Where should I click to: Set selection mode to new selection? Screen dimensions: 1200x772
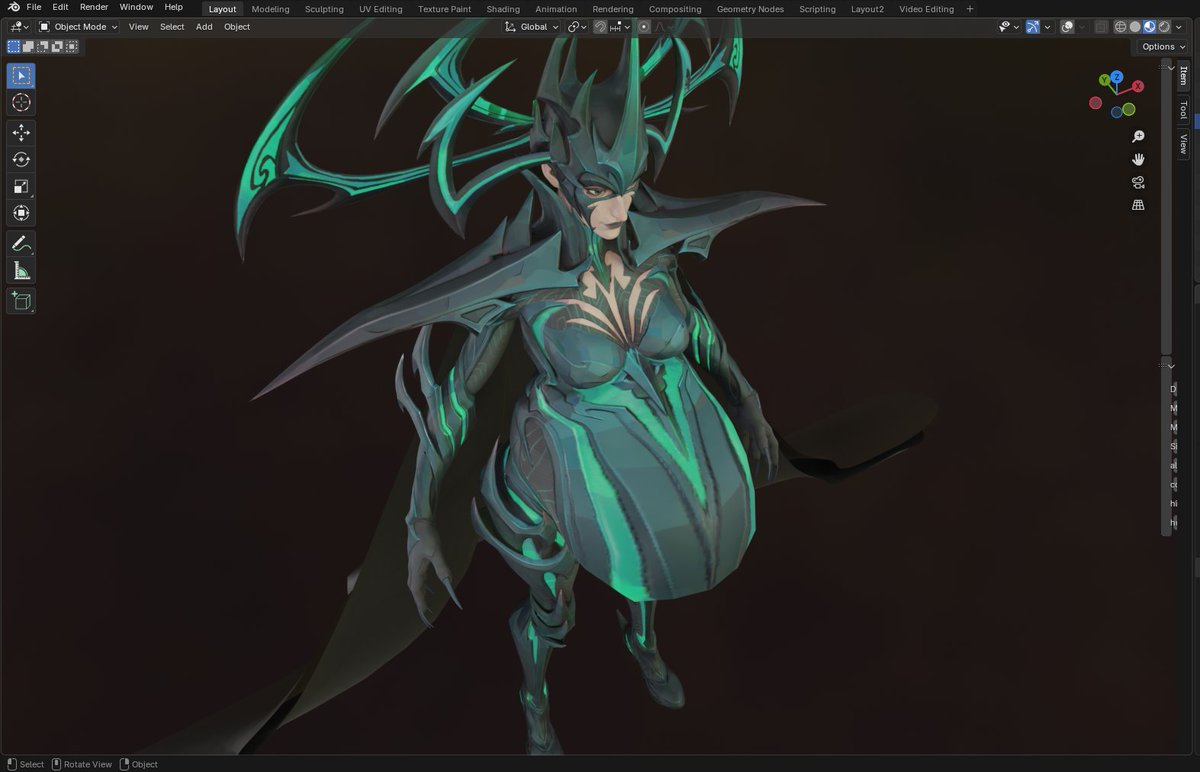(14, 46)
